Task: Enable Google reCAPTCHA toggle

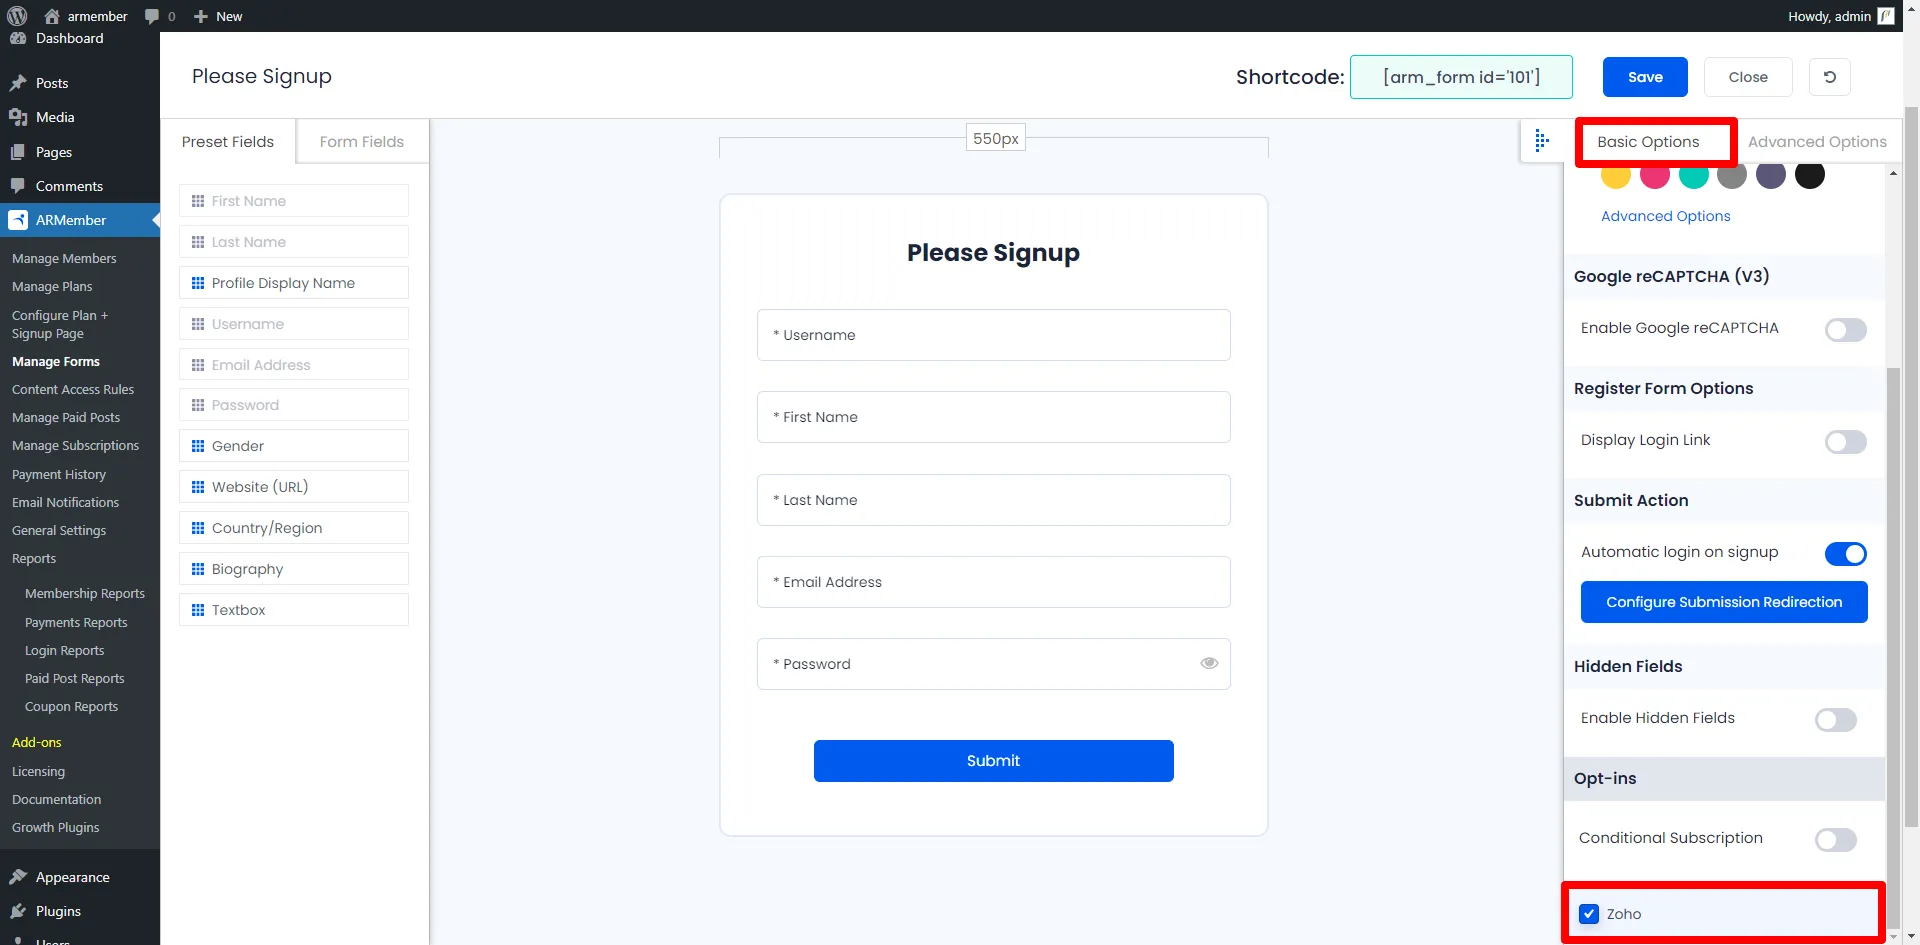Action: click(x=1845, y=329)
